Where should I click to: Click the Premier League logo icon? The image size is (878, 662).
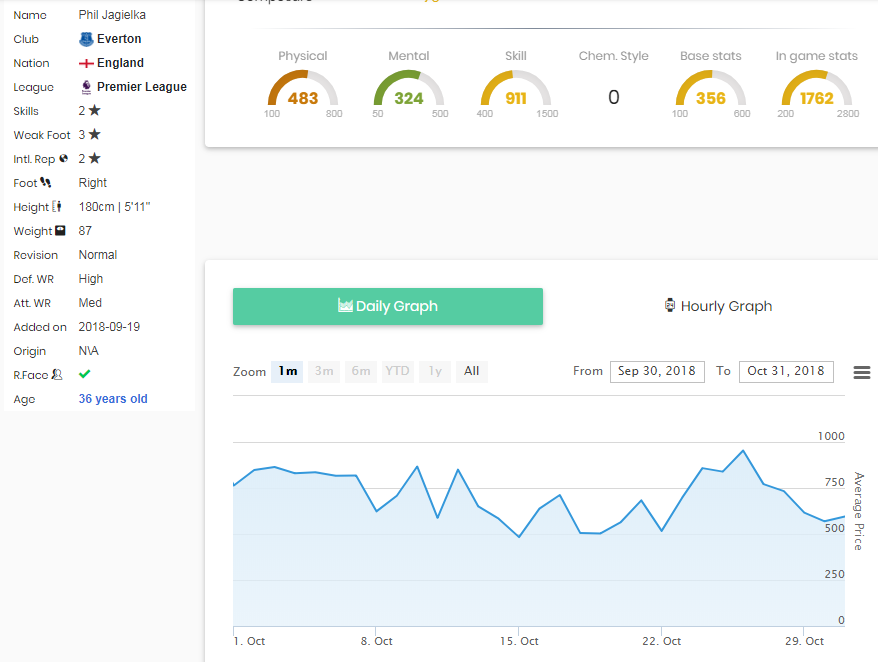[x=86, y=87]
